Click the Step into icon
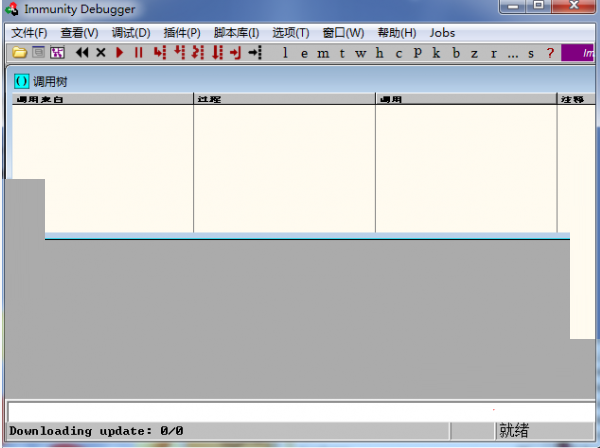The height and width of the screenshot is (448, 600). [x=160, y=52]
